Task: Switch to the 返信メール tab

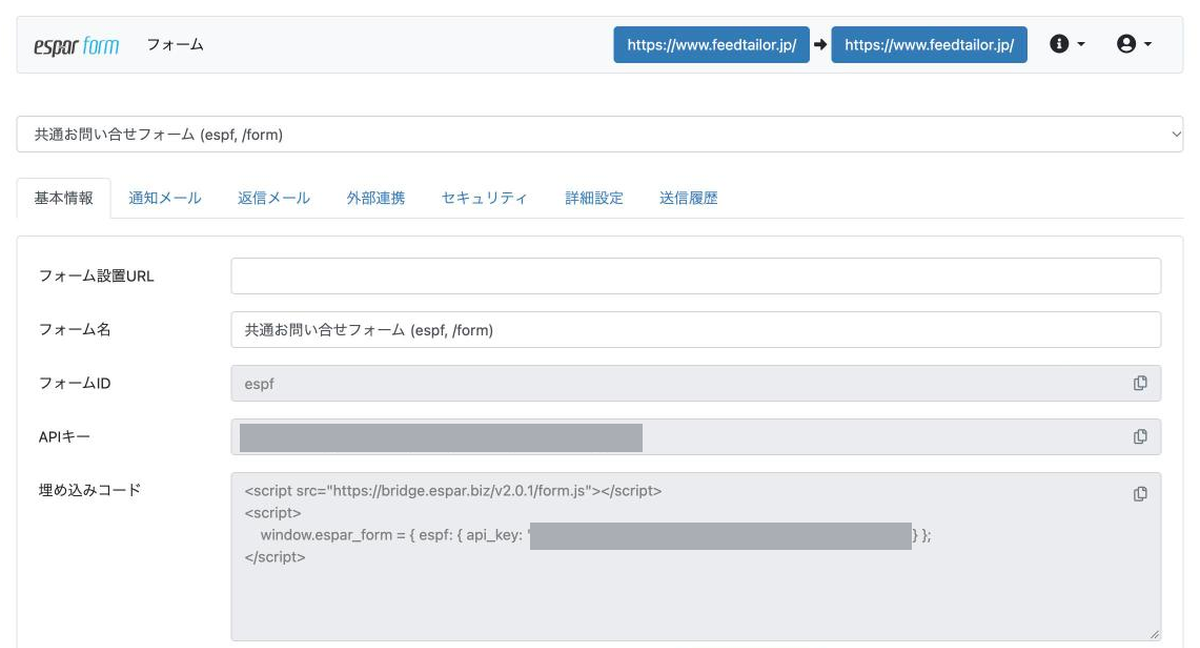Action: [274, 198]
